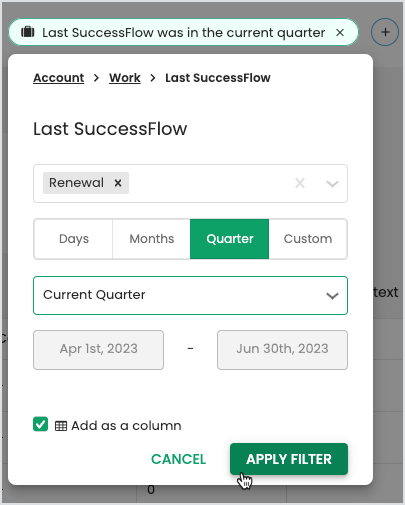Go to Account breadcrumb link

(59, 78)
